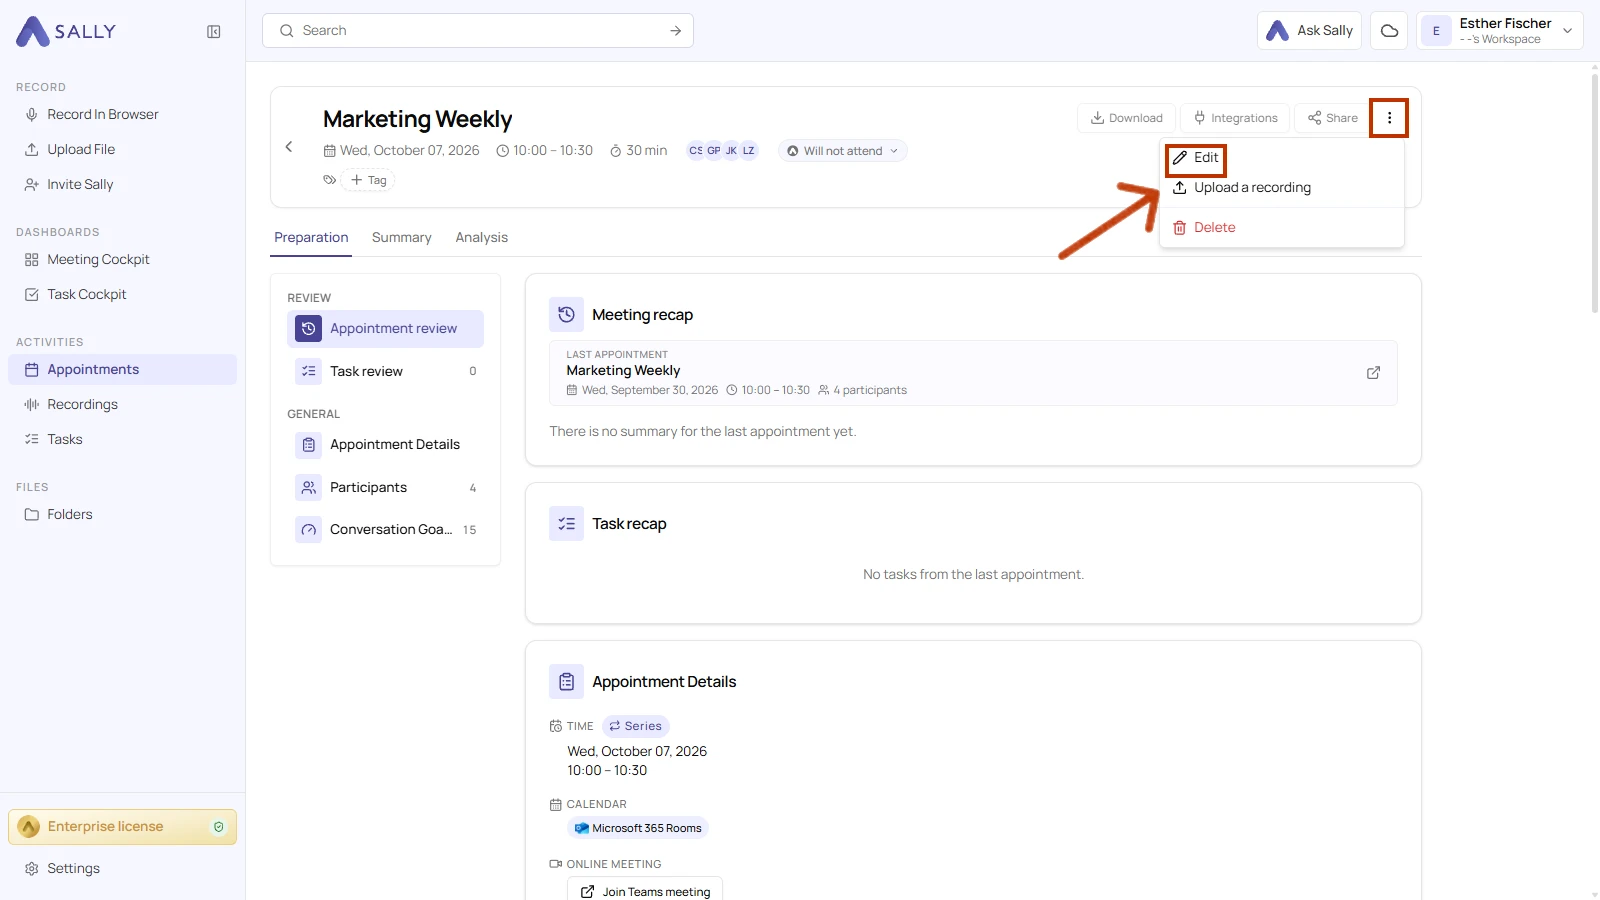Submit search with the arrow icon
This screenshot has height=900, width=1600.
click(x=676, y=31)
